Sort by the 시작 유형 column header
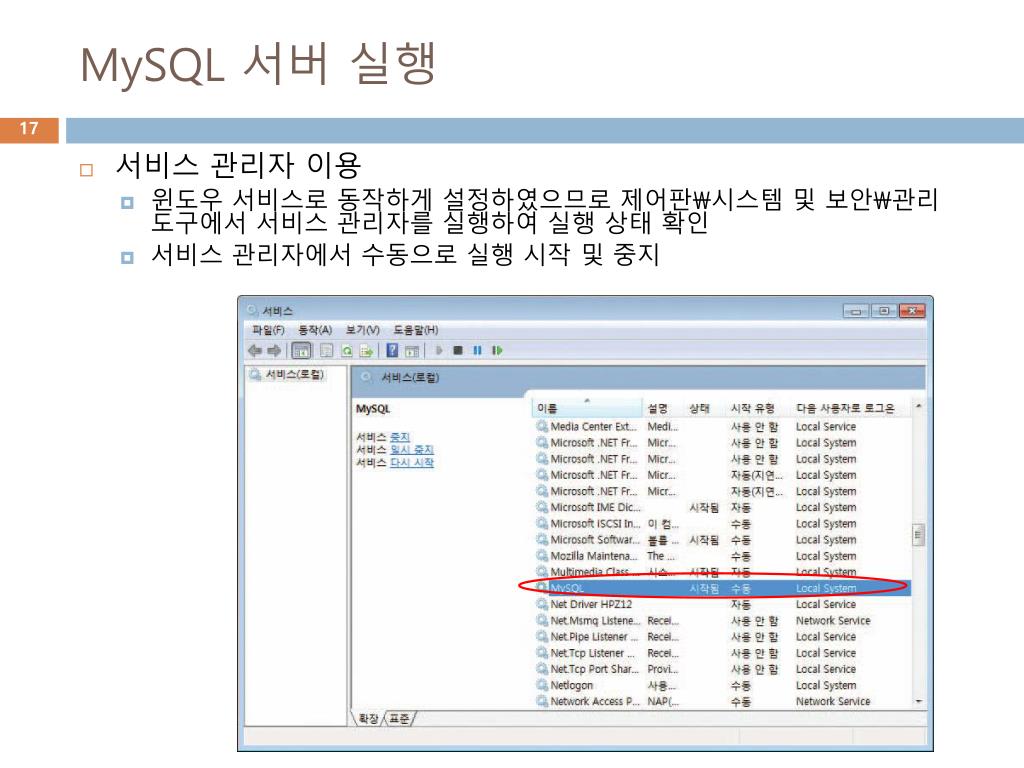 [x=759, y=408]
